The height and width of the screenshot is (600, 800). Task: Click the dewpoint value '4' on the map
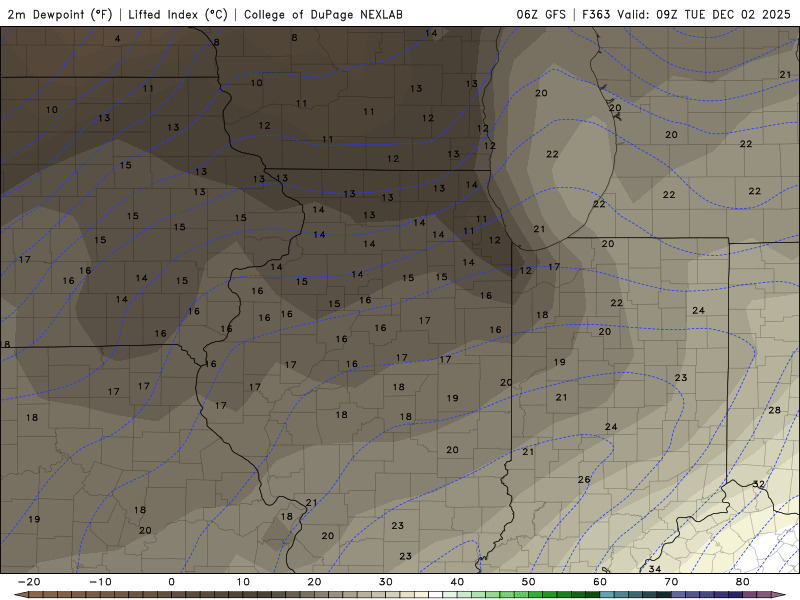pos(118,39)
